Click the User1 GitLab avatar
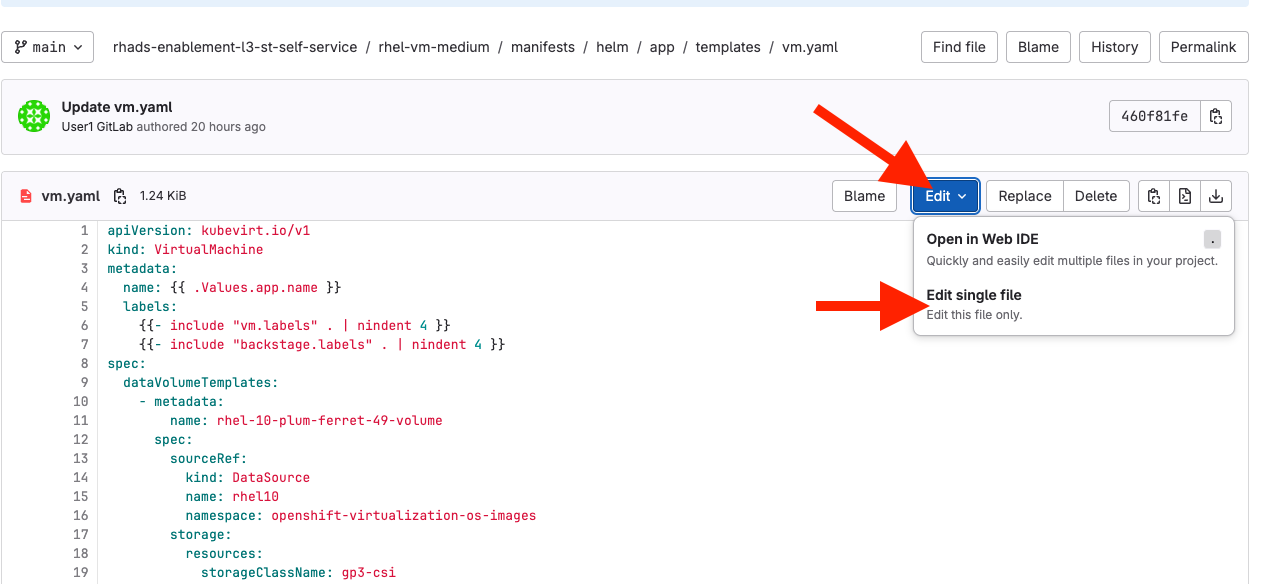Image resolution: width=1274 pixels, height=584 pixels. click(x=33, y=115)
